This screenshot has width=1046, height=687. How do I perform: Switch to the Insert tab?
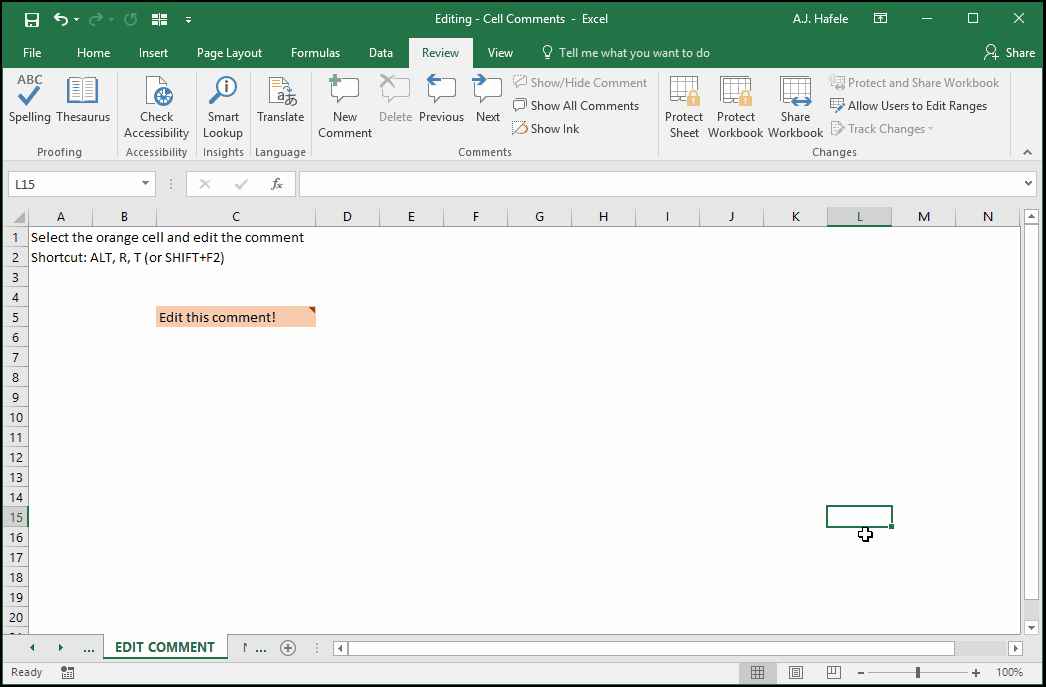pyautogui.click(x=153, y=53)
